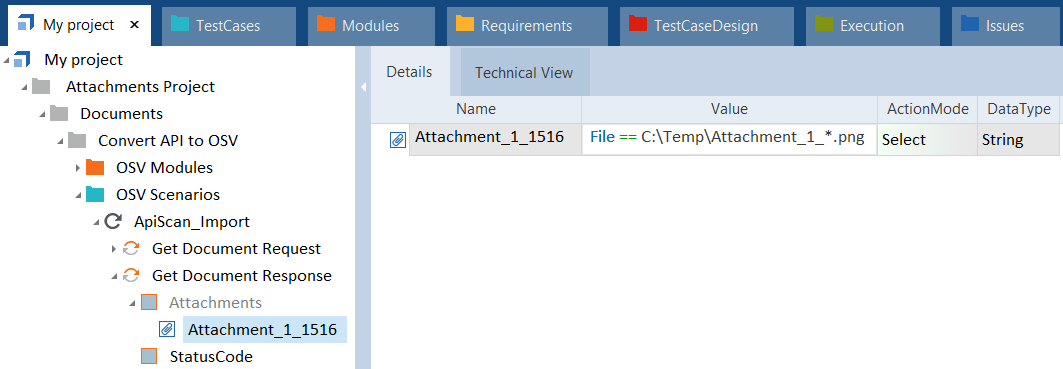Click the Value field with File path
This screenshot has width=1063, height=369.
tap(729, 138)
